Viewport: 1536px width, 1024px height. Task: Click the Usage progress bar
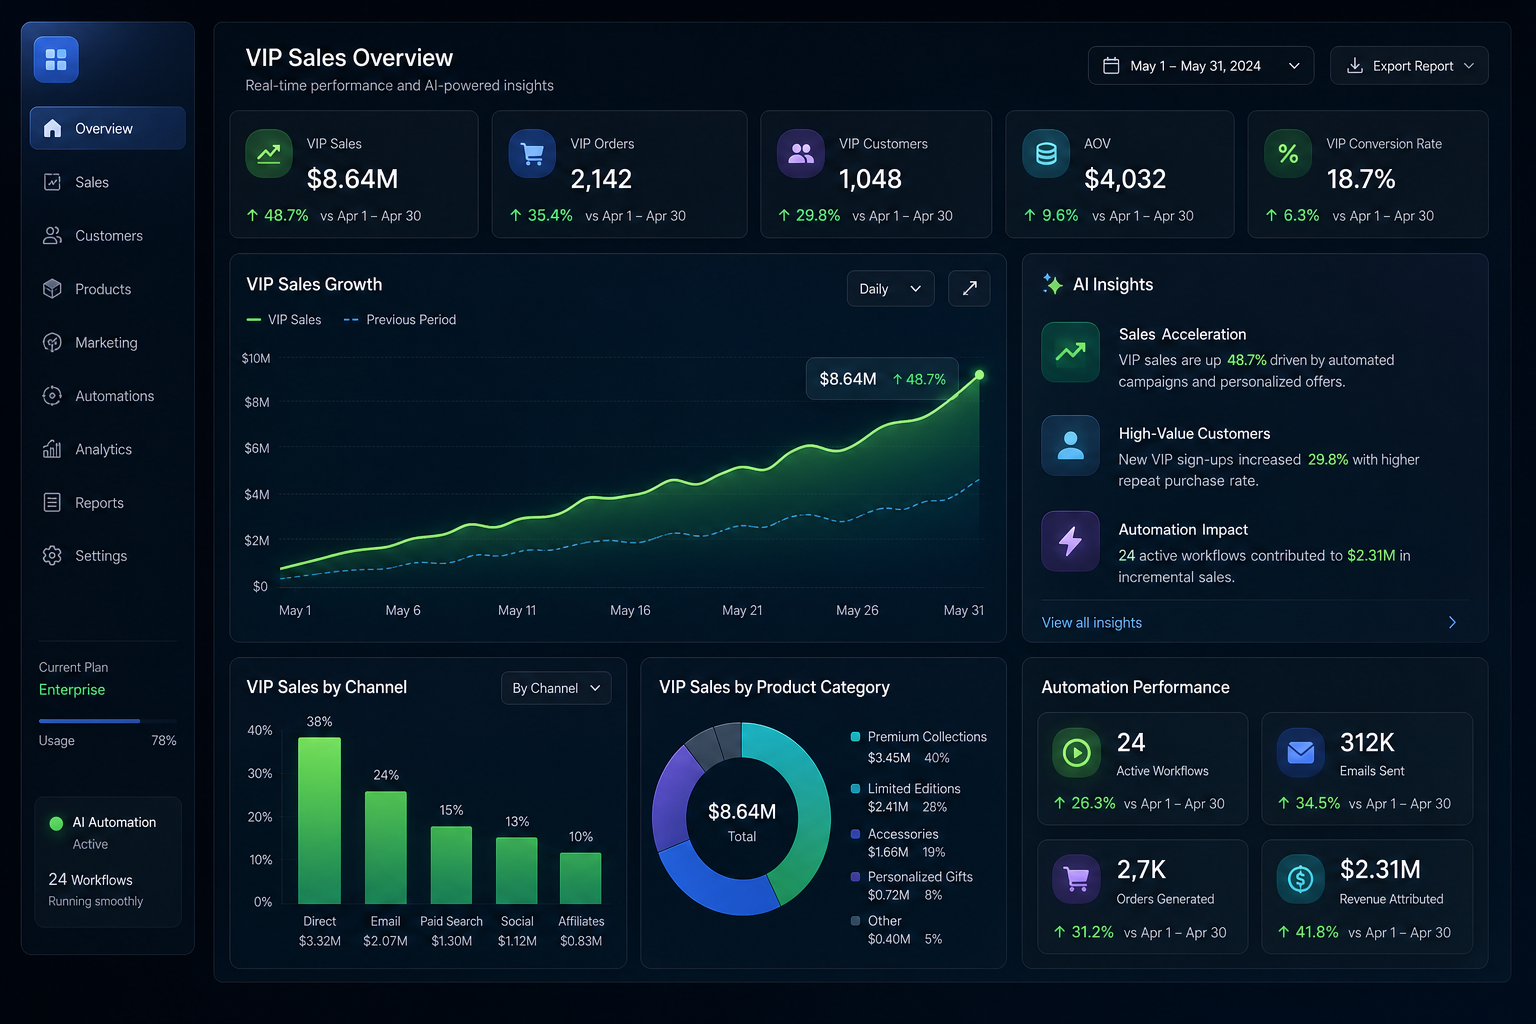coord(108,720)
